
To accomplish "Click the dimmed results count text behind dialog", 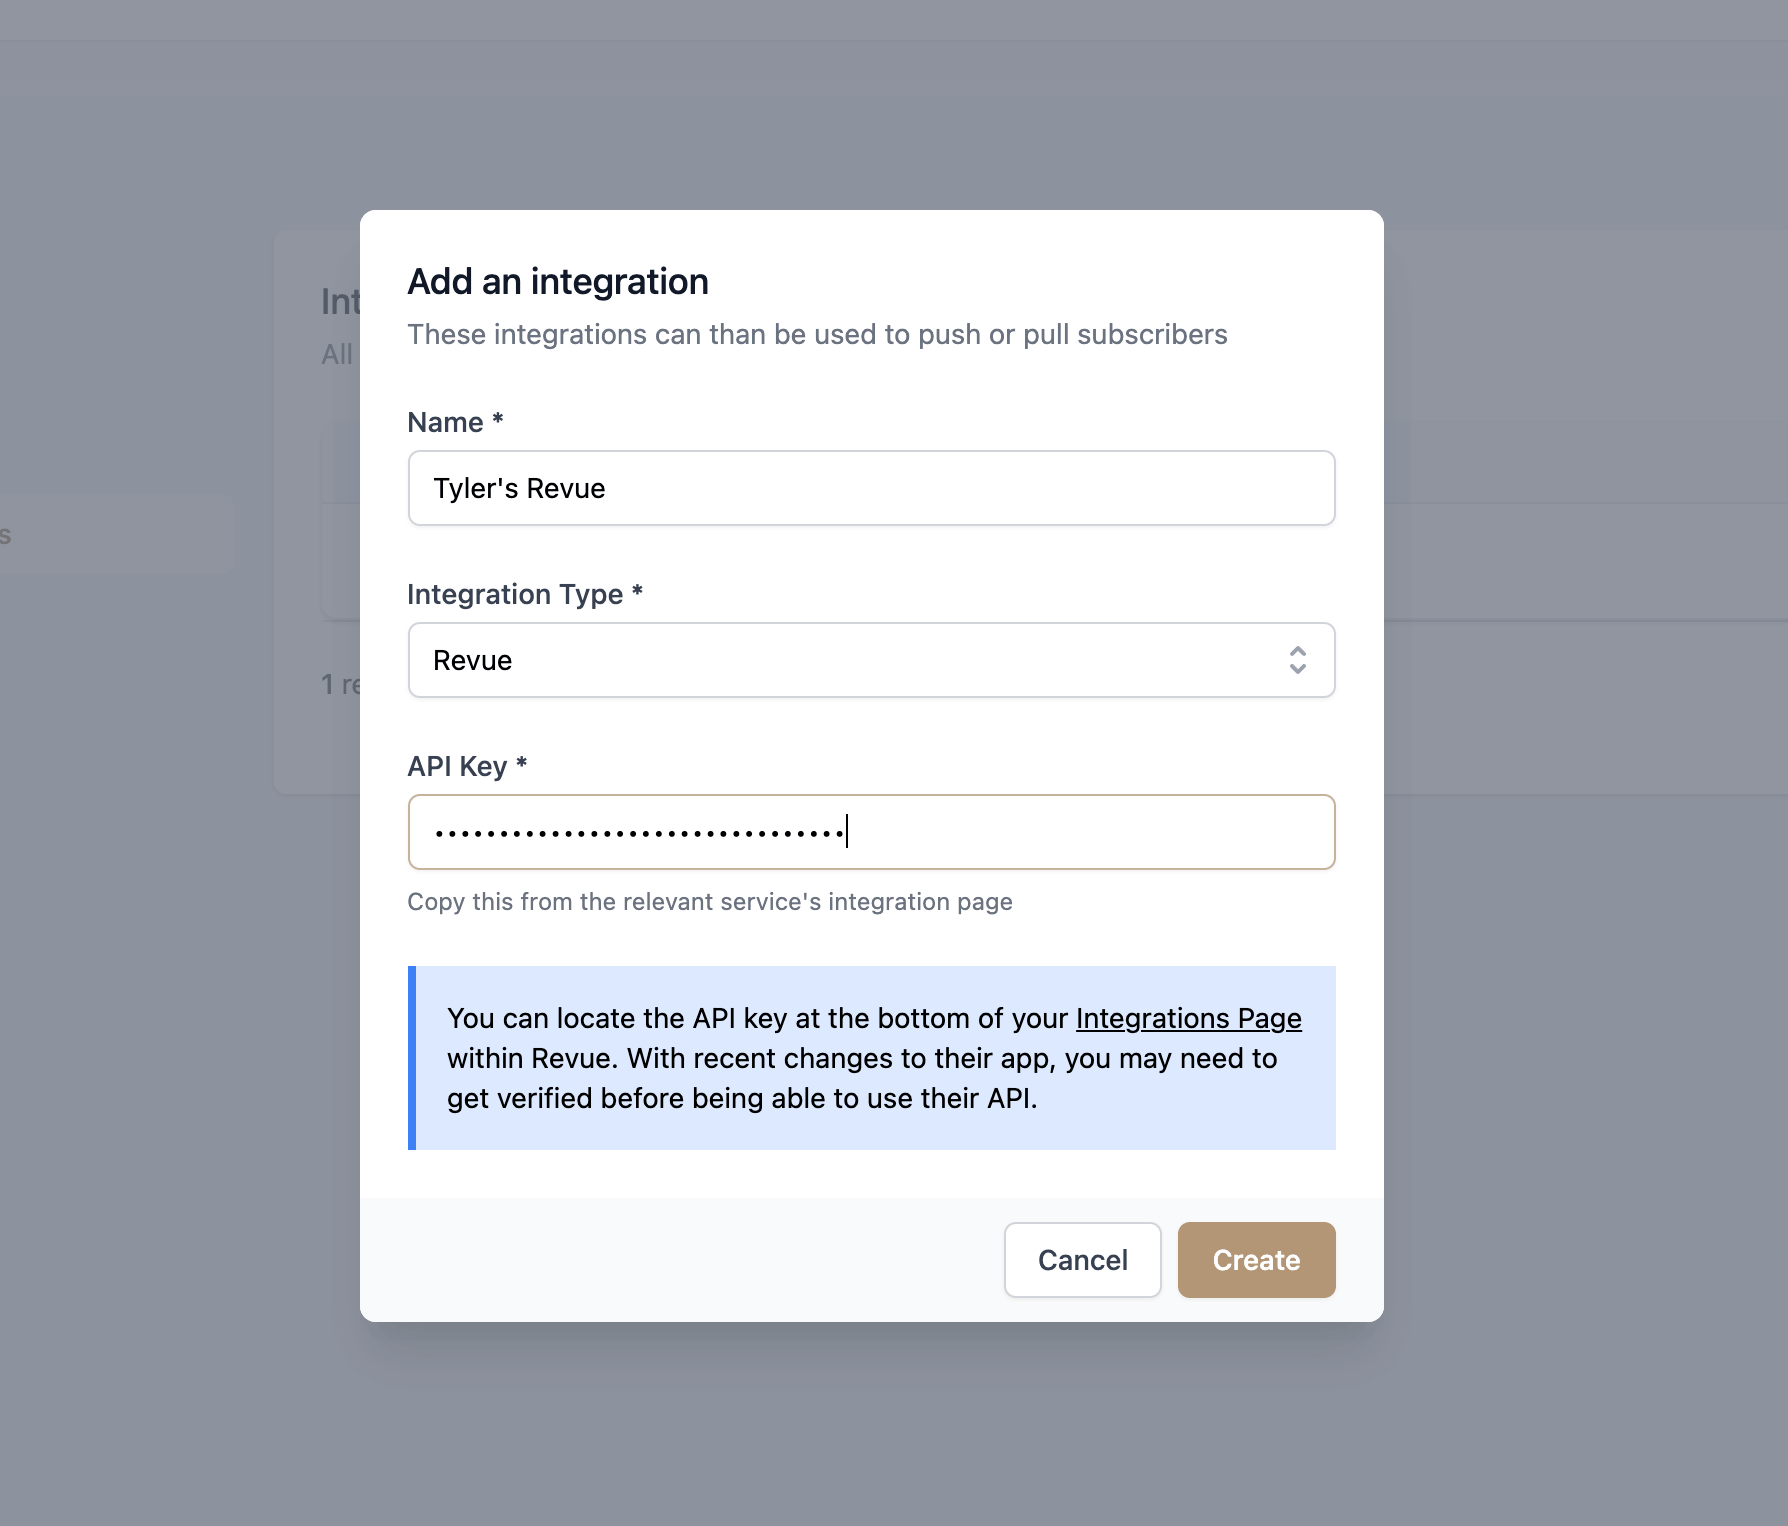I will [x=340, y=684].
